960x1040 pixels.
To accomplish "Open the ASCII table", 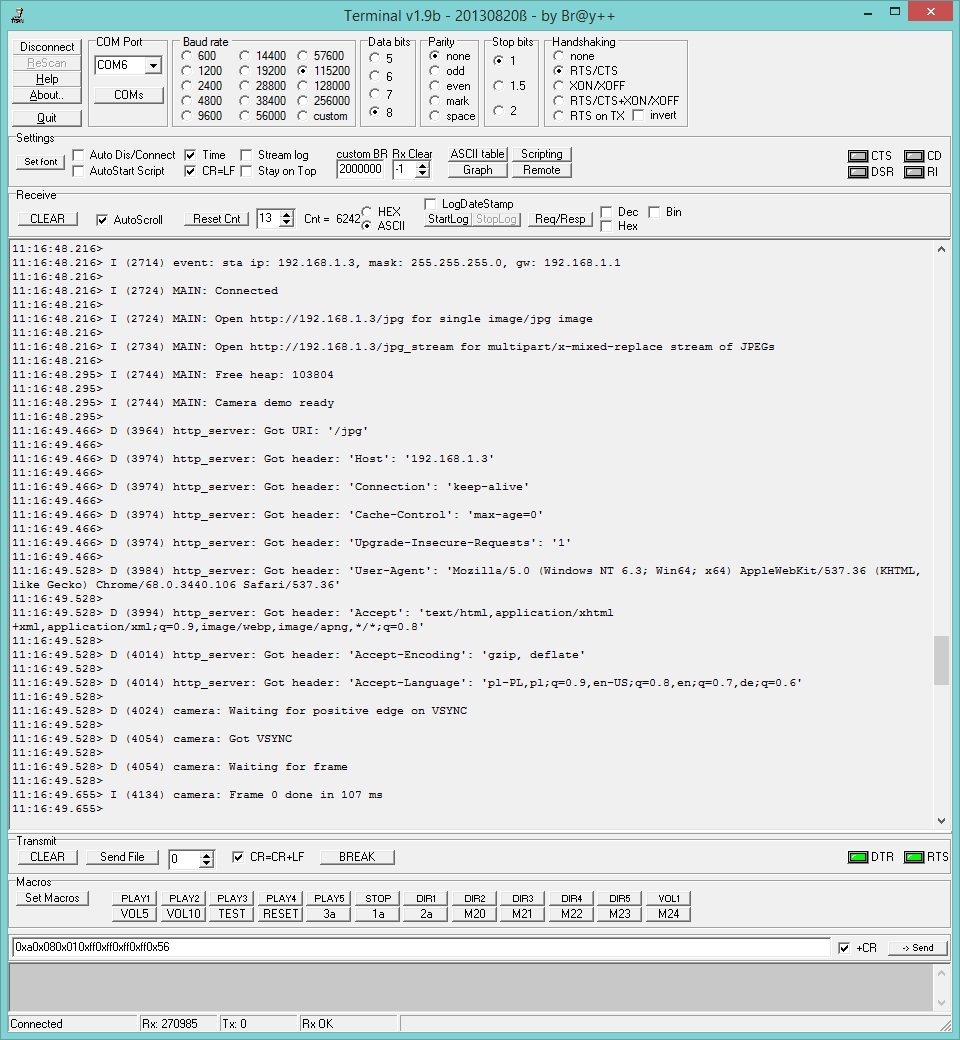I will point(478,154).
